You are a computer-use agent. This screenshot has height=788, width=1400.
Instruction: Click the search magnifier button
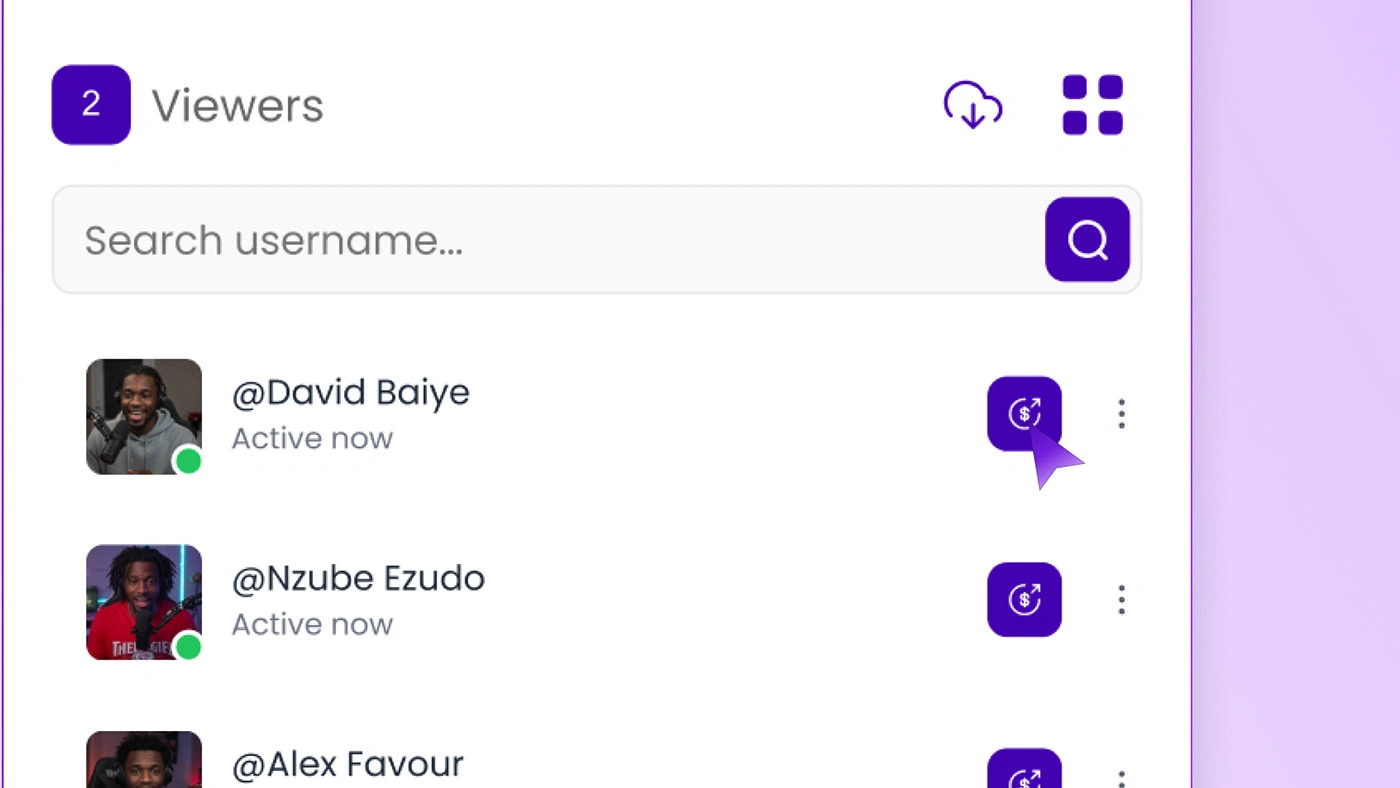pyautogui.click(x=1087, y=239)
